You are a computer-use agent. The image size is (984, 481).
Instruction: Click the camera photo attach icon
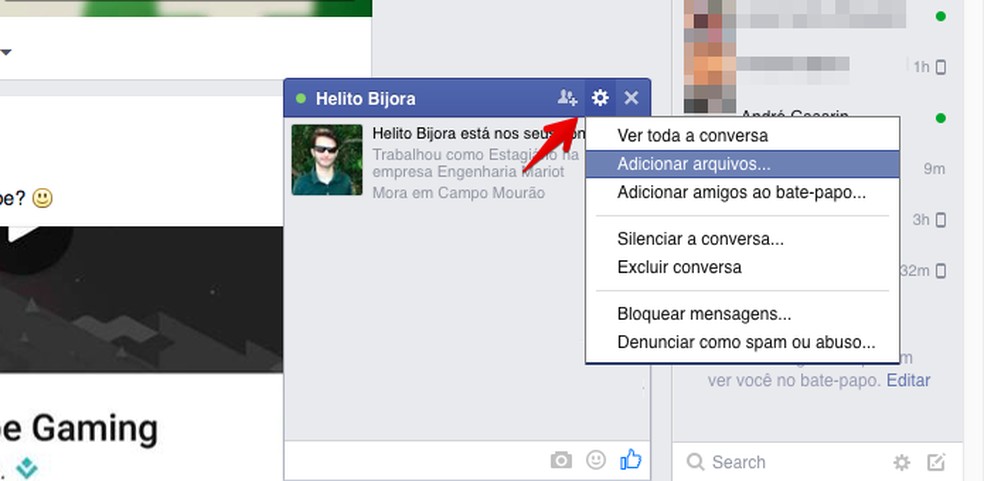click(561, 461)
